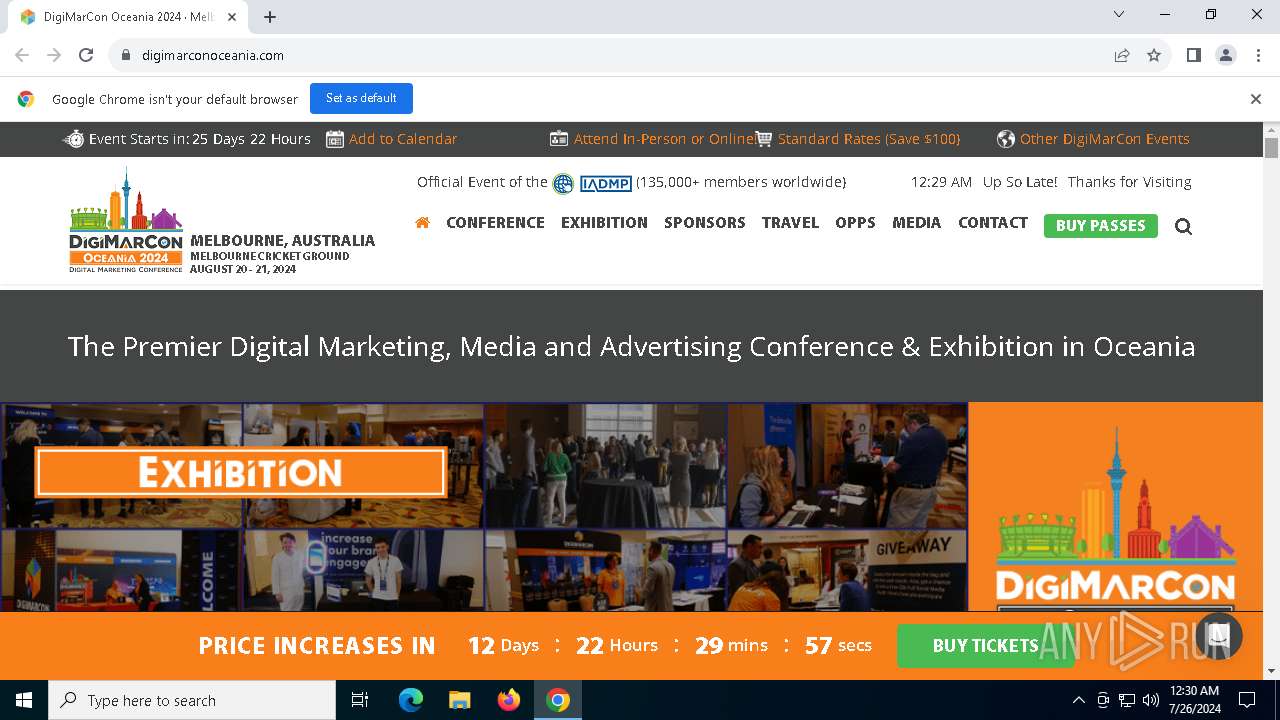The height and width of the screenshot is (720, 1280).
Task: Click the 'MELBOURNE, AUSTRALIA' heading text
Action: (x=282, y=241)
